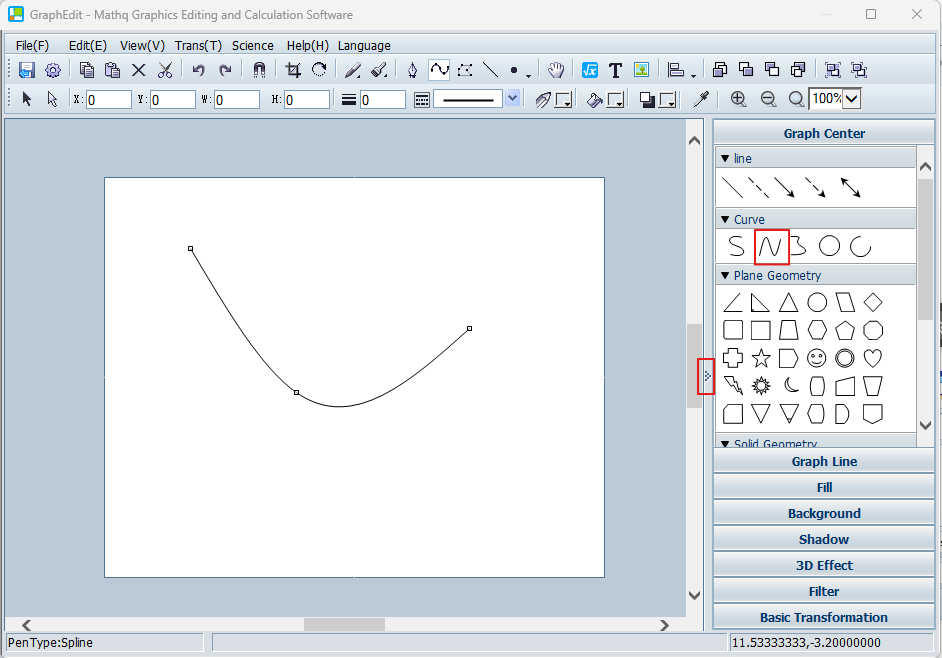Image resolution: width=942 pixels, height=658 pixels.
Task: Click the Undo arrow icon
Action: coord(198,70)
